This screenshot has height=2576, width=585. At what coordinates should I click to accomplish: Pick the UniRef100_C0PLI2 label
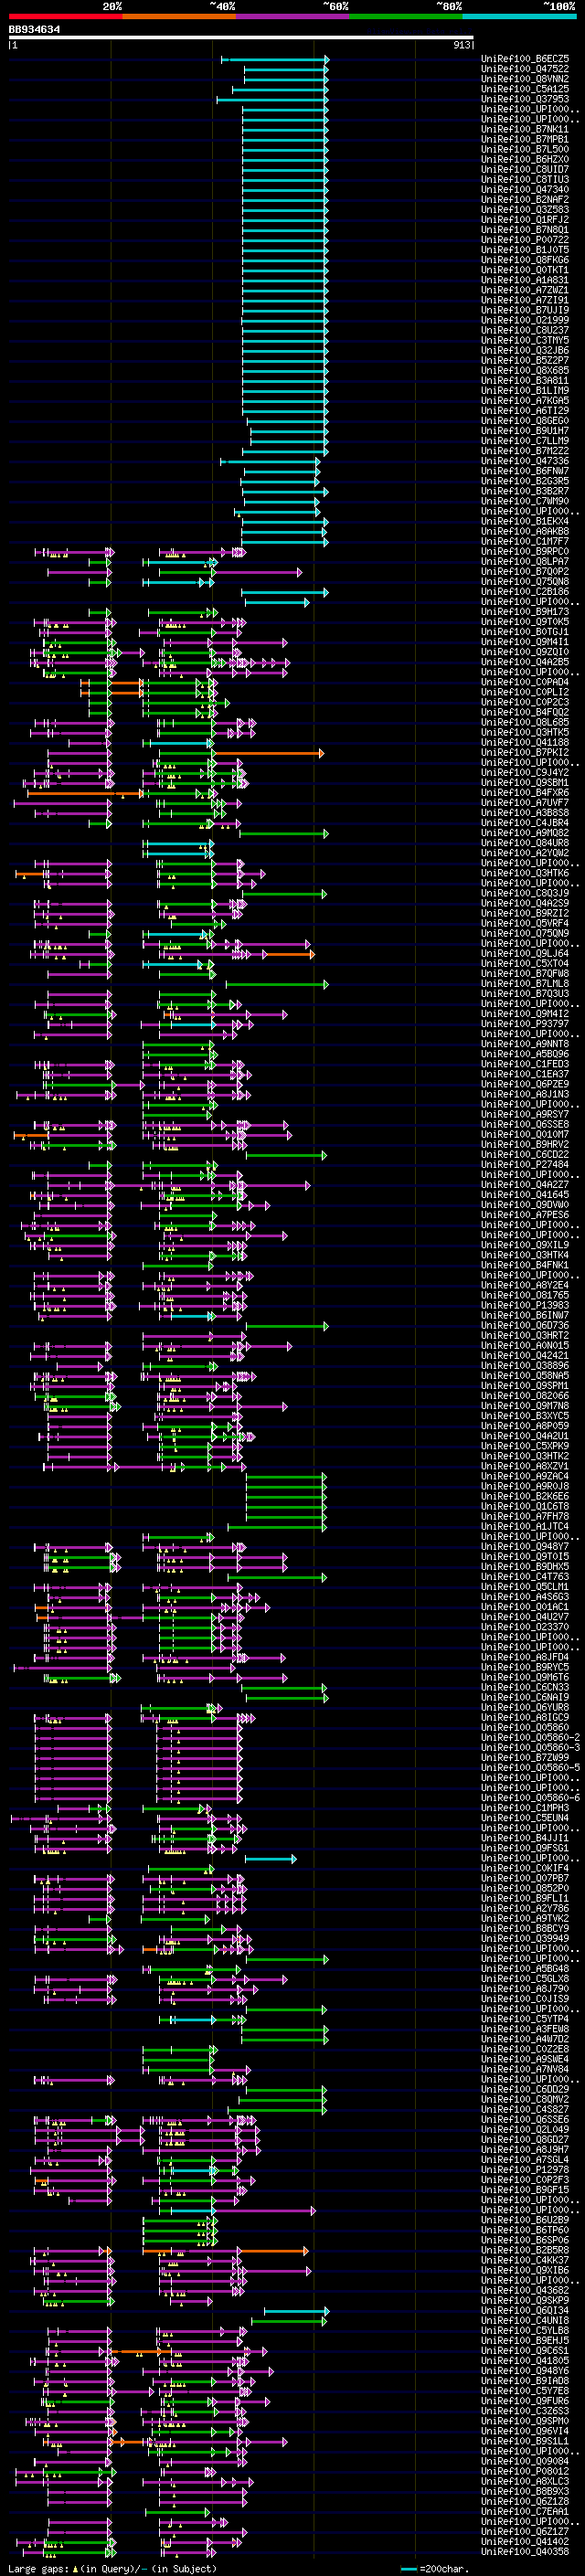coord(525,692)
